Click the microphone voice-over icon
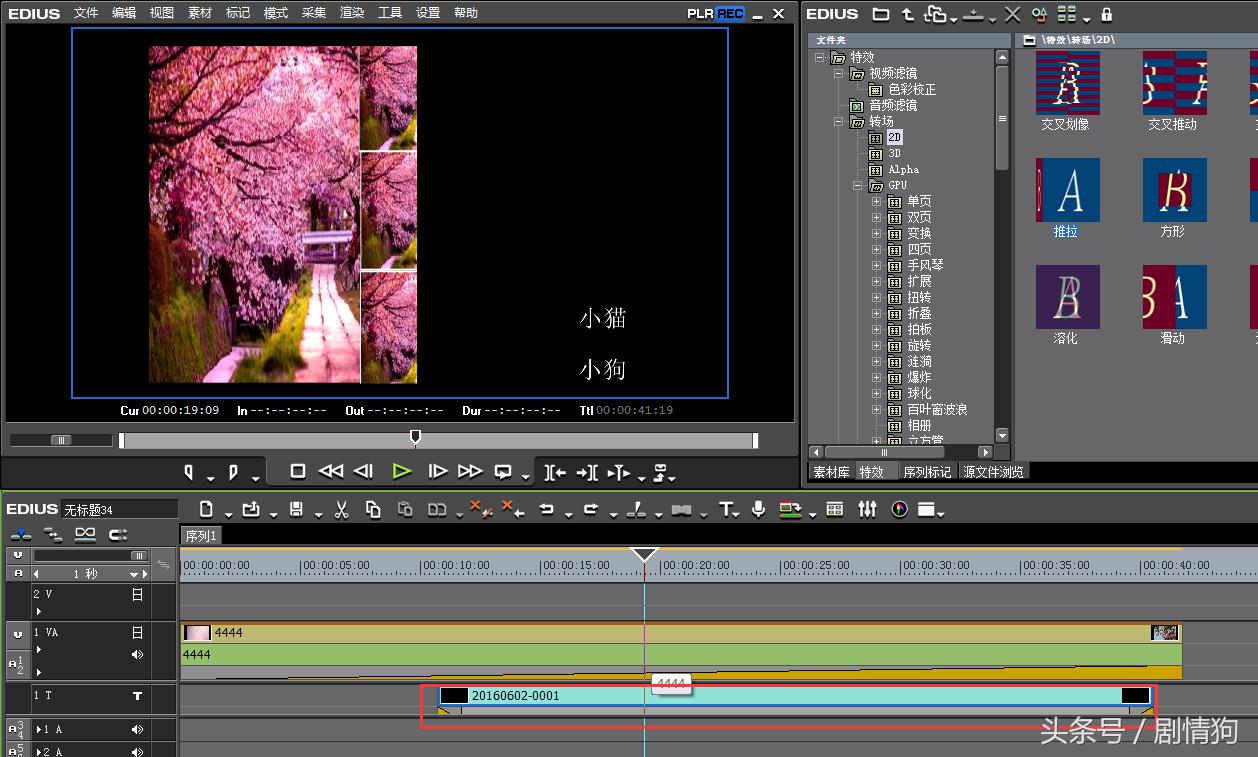 pyautogui.click(x=759, y=510)
